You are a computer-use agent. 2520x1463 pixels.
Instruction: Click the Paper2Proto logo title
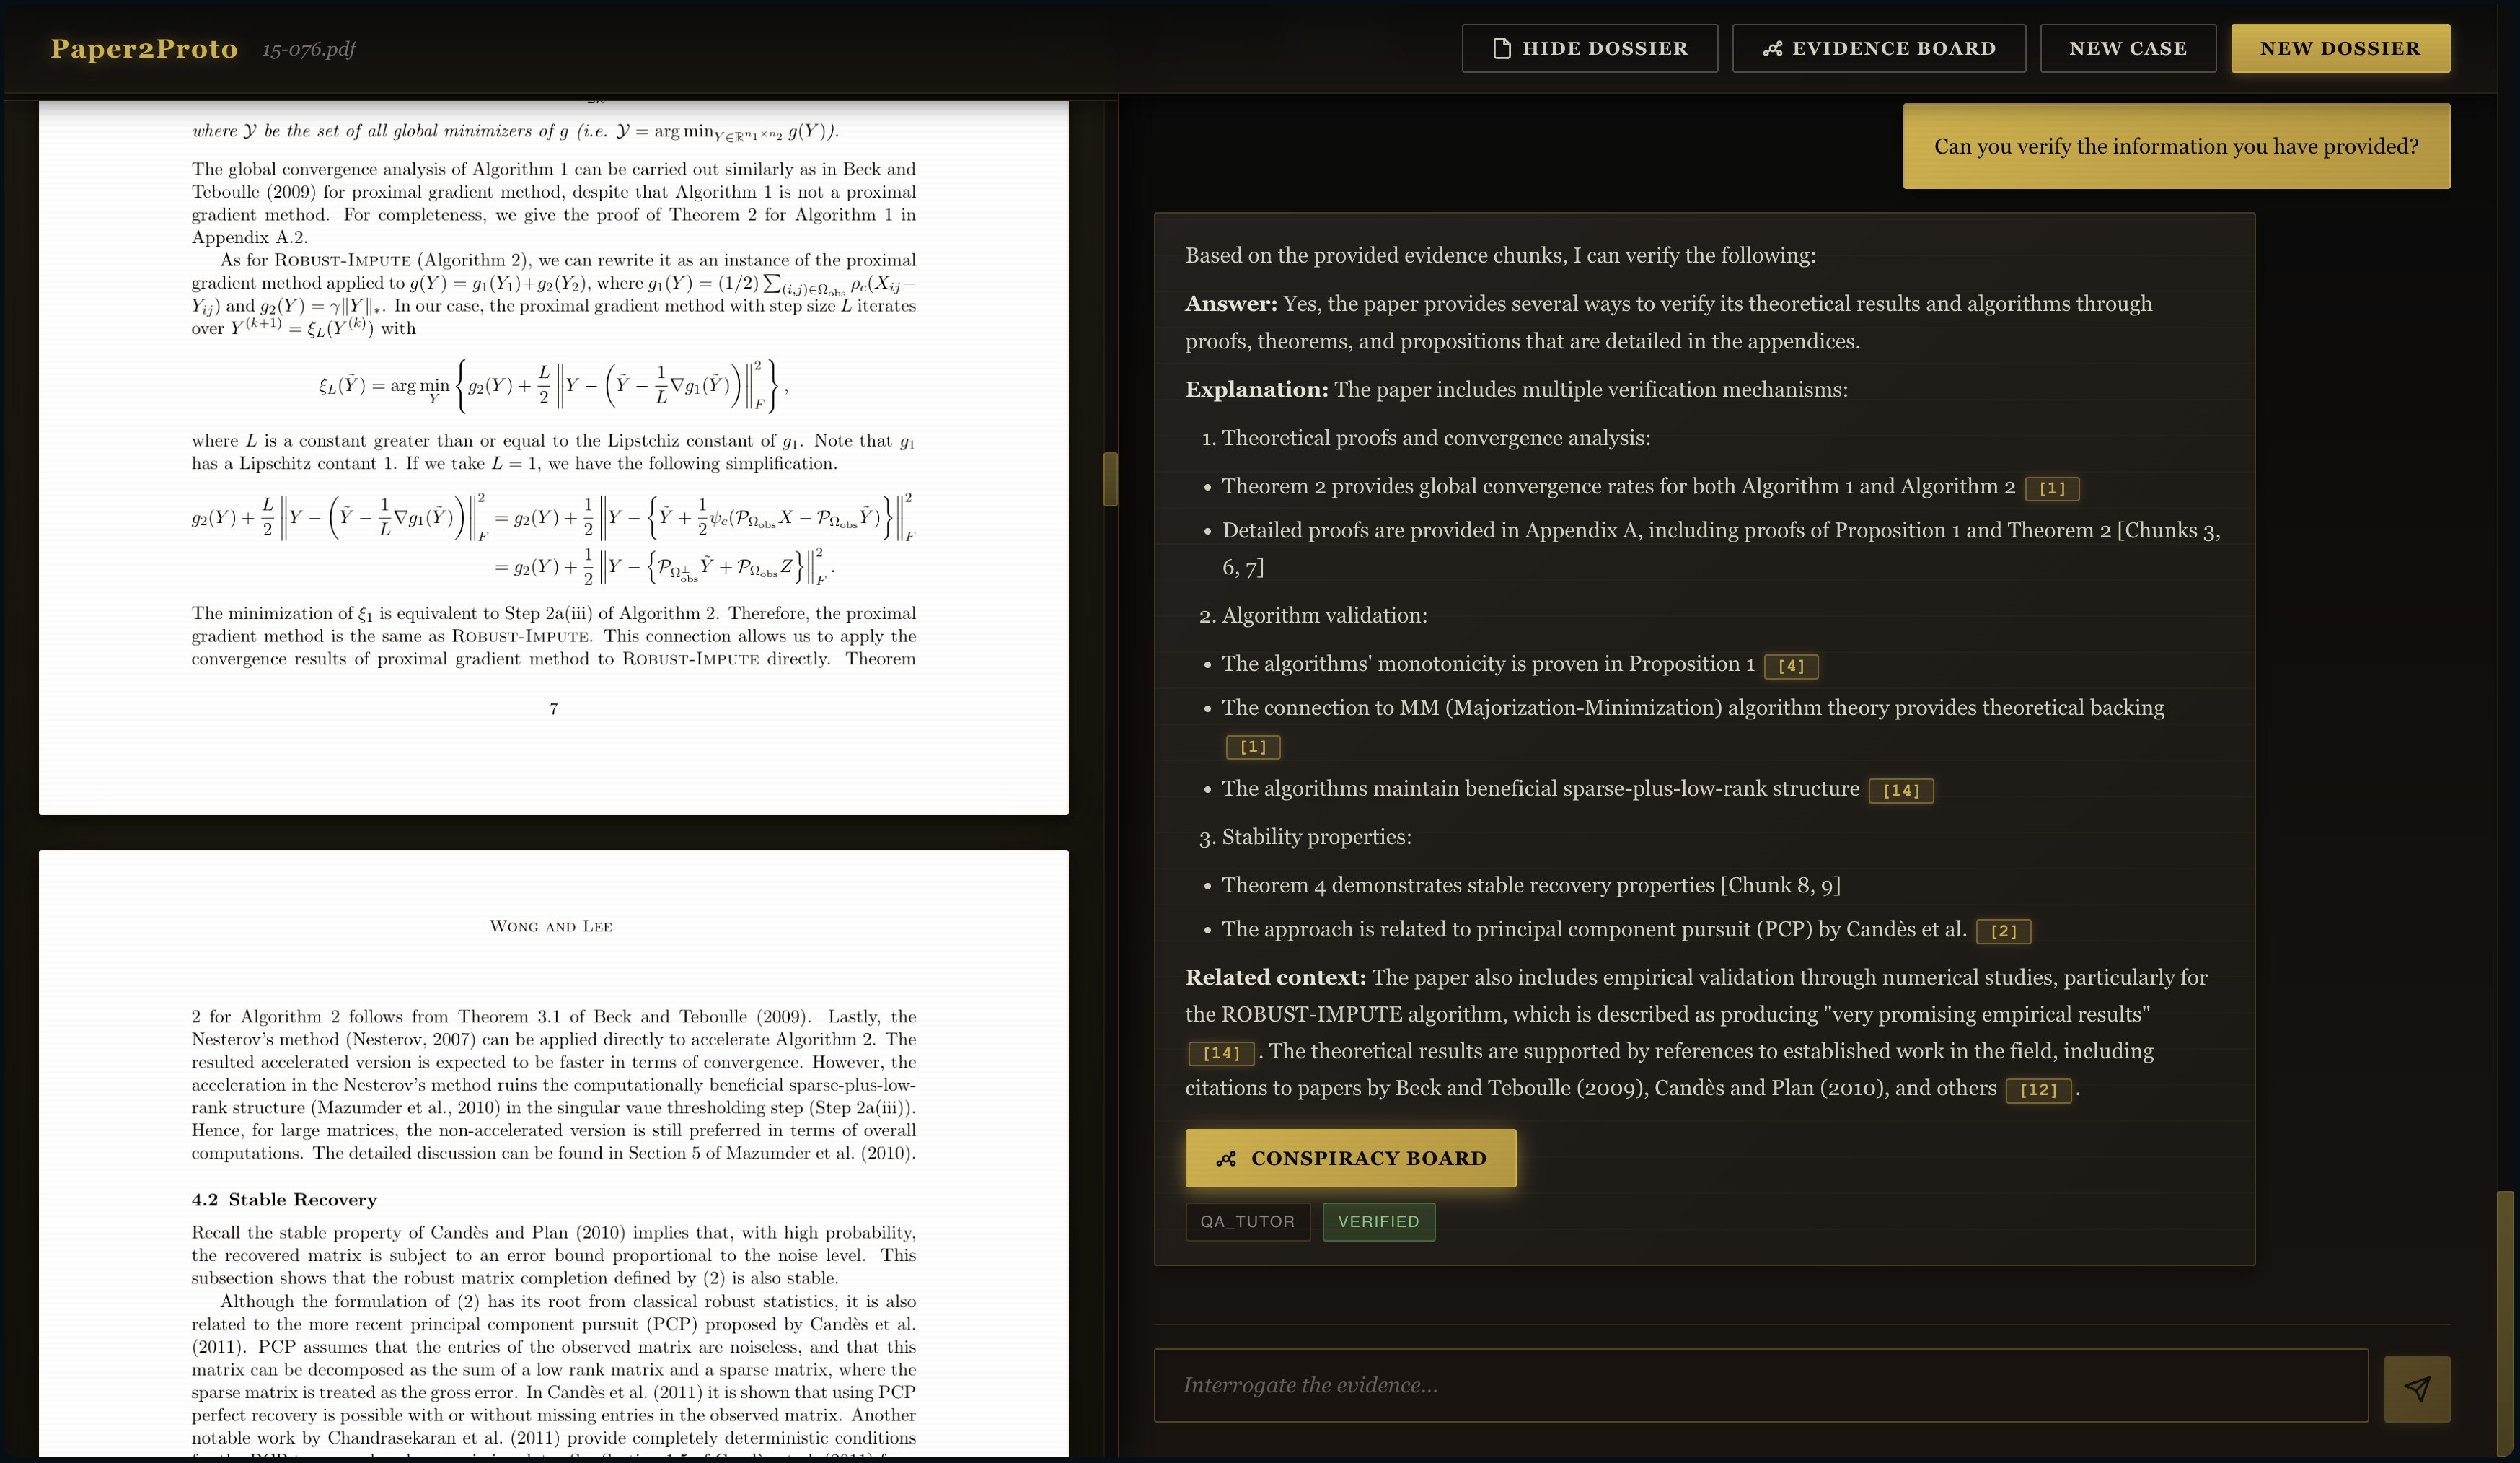(144, 48)
